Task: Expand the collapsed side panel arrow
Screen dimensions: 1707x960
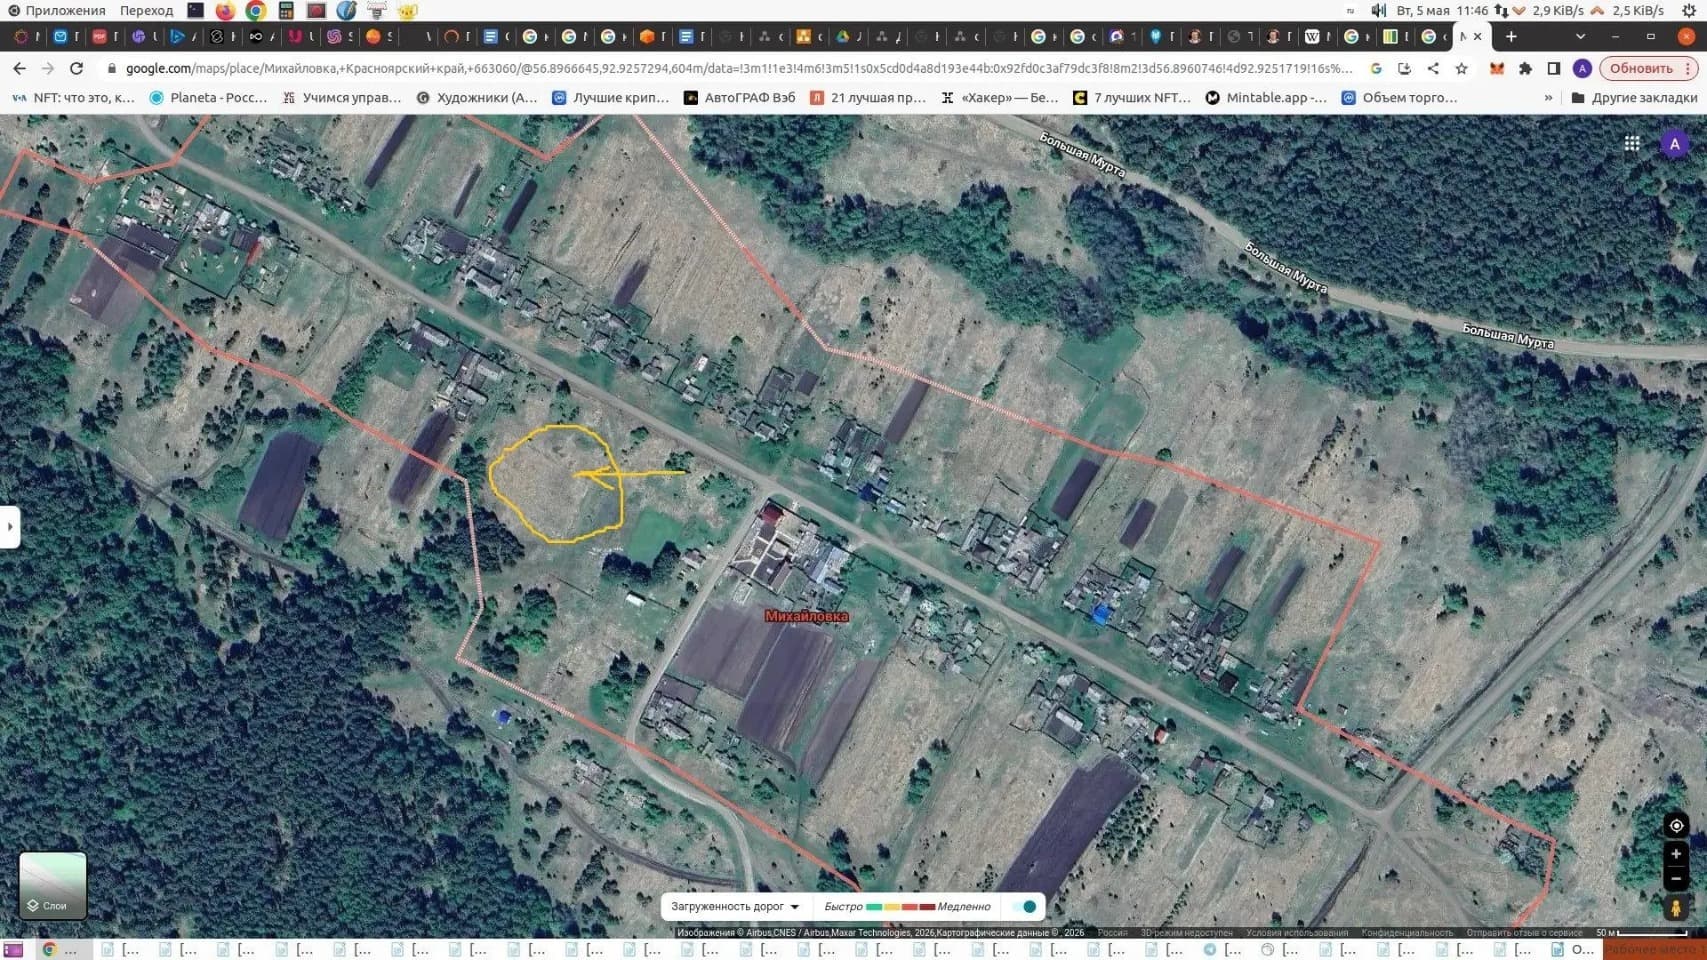Action: (10, 526)
